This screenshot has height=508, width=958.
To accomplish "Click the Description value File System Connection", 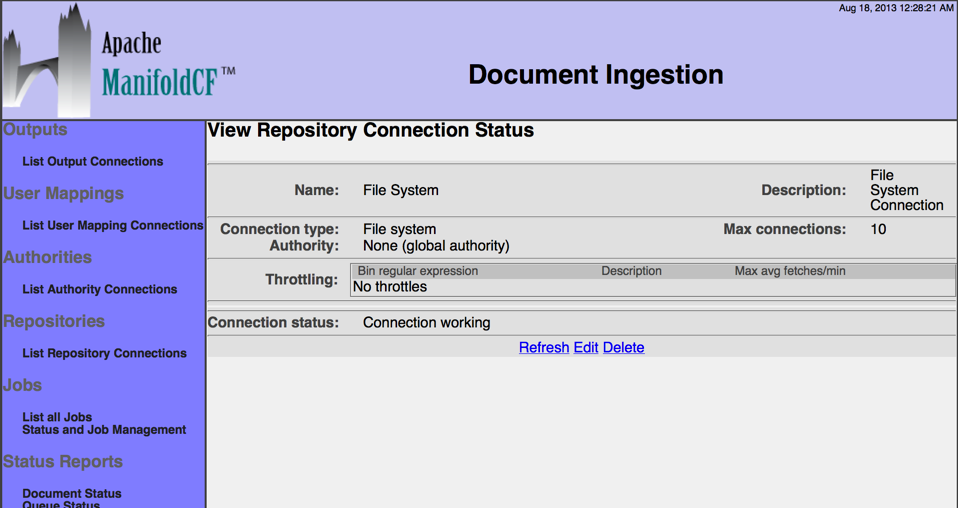I will coord(907,190).
